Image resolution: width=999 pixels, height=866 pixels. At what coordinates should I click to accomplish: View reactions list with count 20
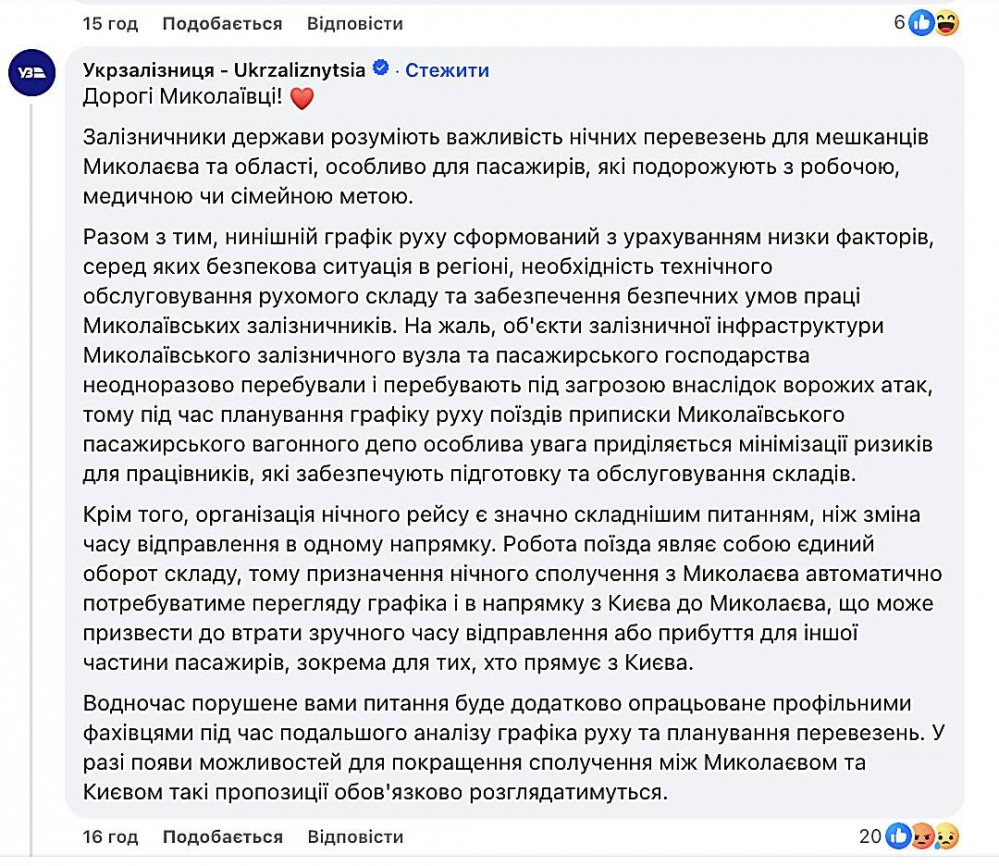coord(870,836)
